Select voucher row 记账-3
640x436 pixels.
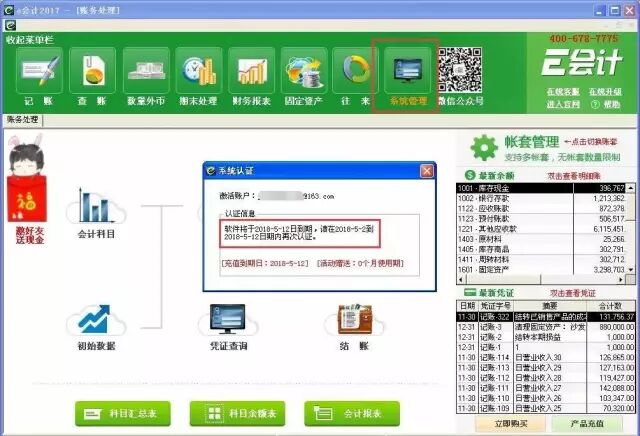pos(546,327)
